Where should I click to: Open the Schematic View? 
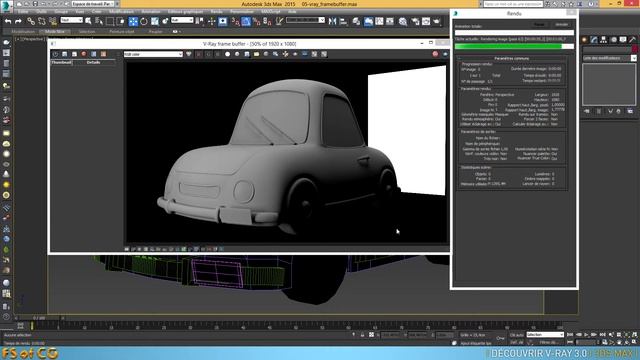pyautogui.click(x=390, y=21)
